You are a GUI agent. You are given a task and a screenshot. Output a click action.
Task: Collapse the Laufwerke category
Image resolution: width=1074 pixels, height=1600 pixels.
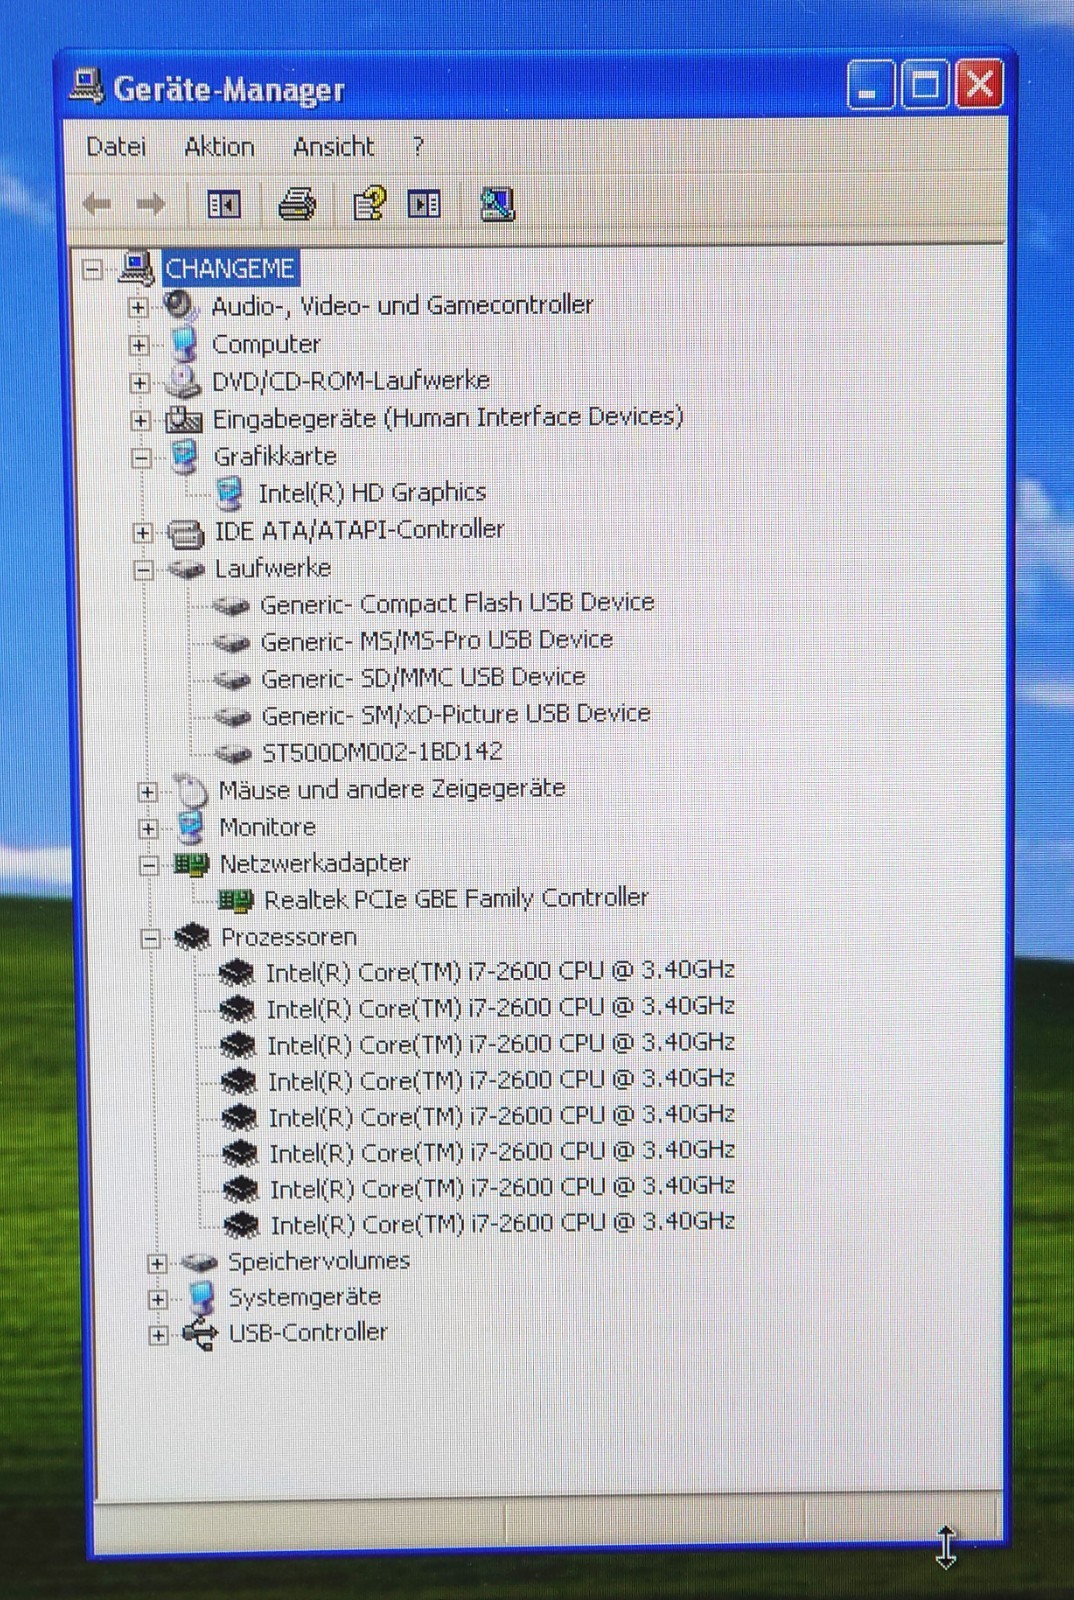144,571
